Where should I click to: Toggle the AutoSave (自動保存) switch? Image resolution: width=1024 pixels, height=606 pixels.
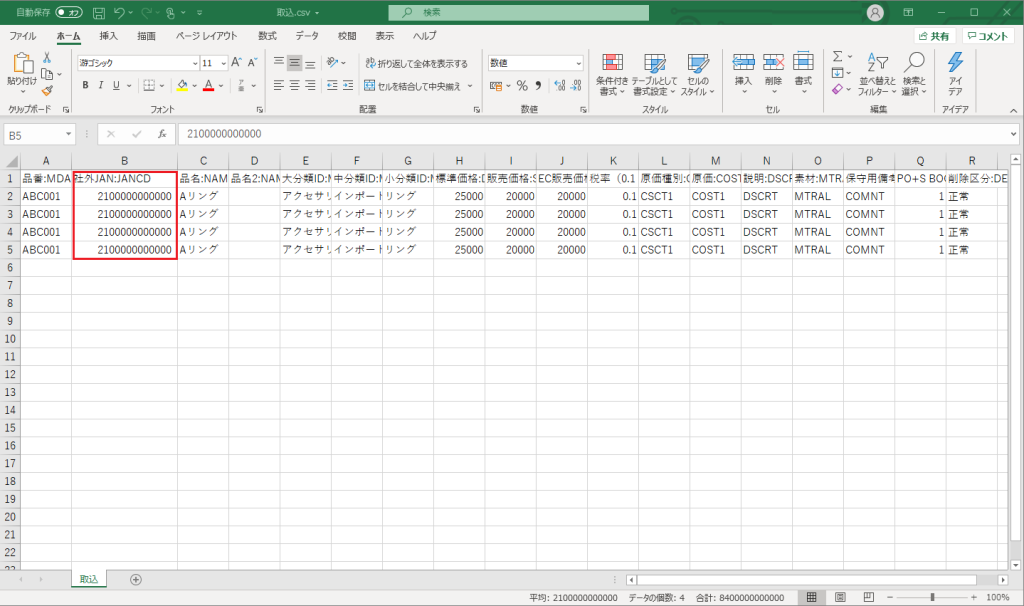point(69,12)
